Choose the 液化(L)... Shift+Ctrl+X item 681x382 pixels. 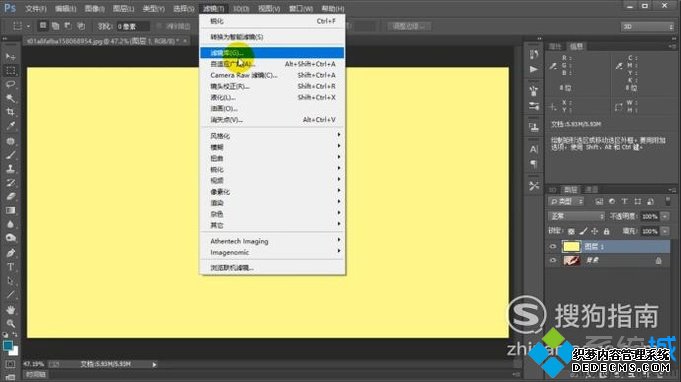point(272,97)
